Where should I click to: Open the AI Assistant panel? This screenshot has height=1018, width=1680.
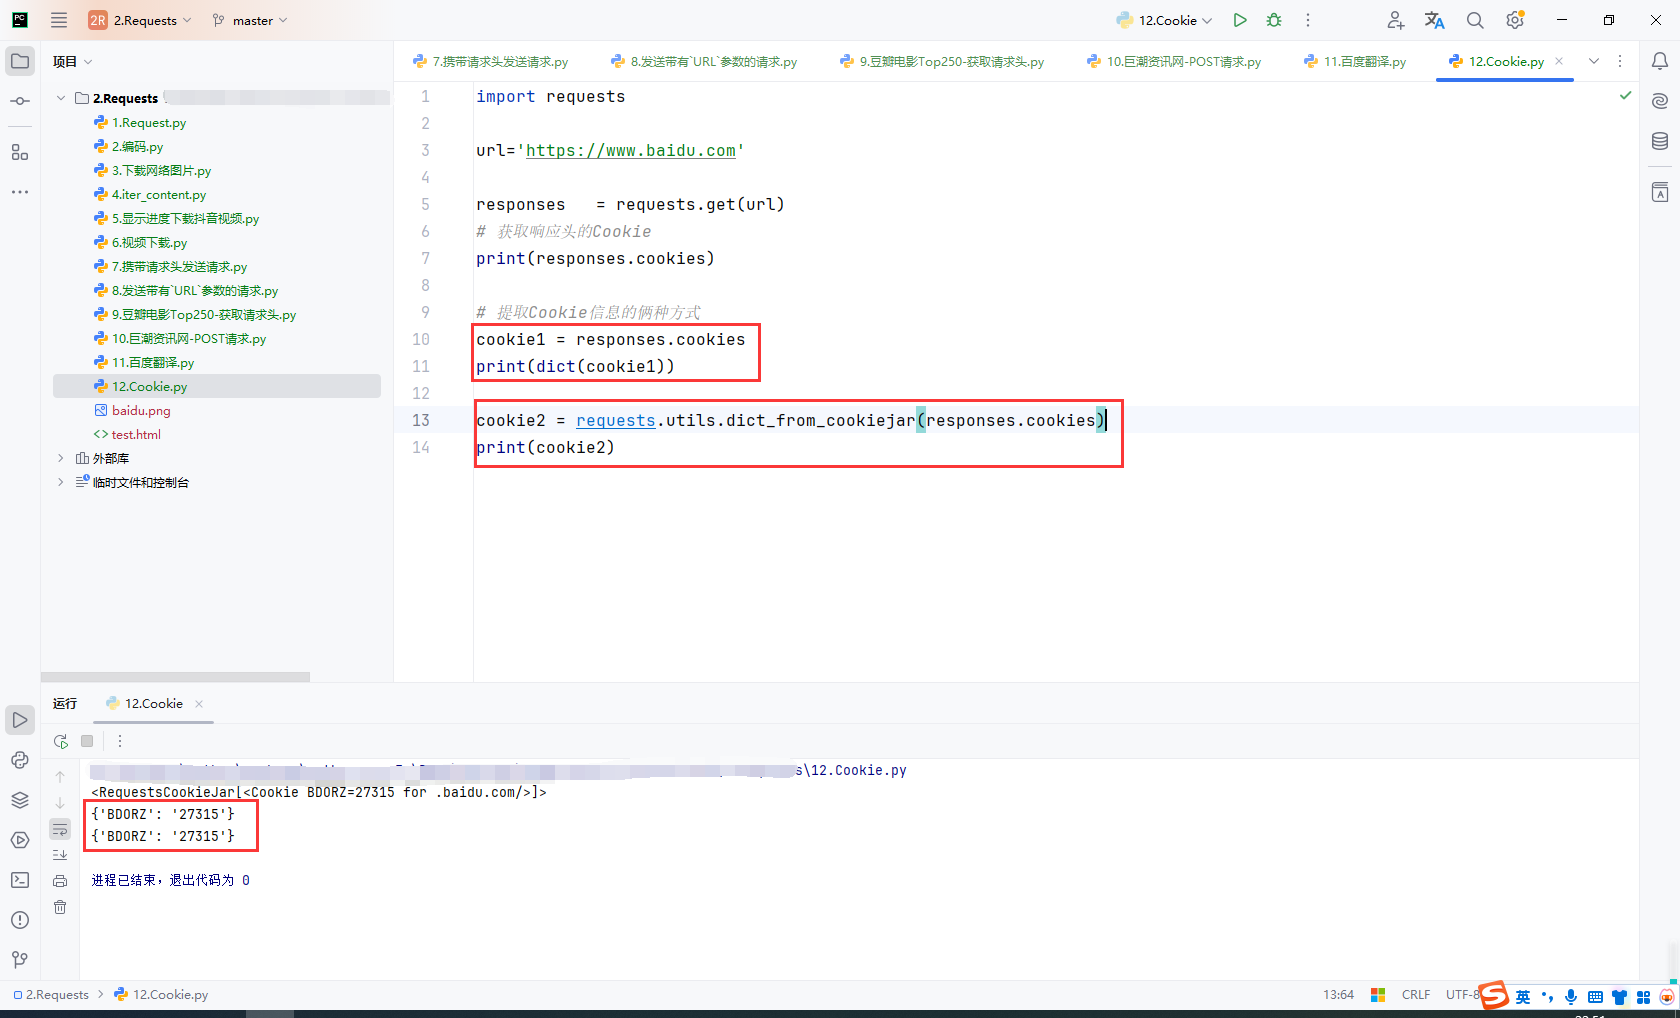(x=1660, y=101)
